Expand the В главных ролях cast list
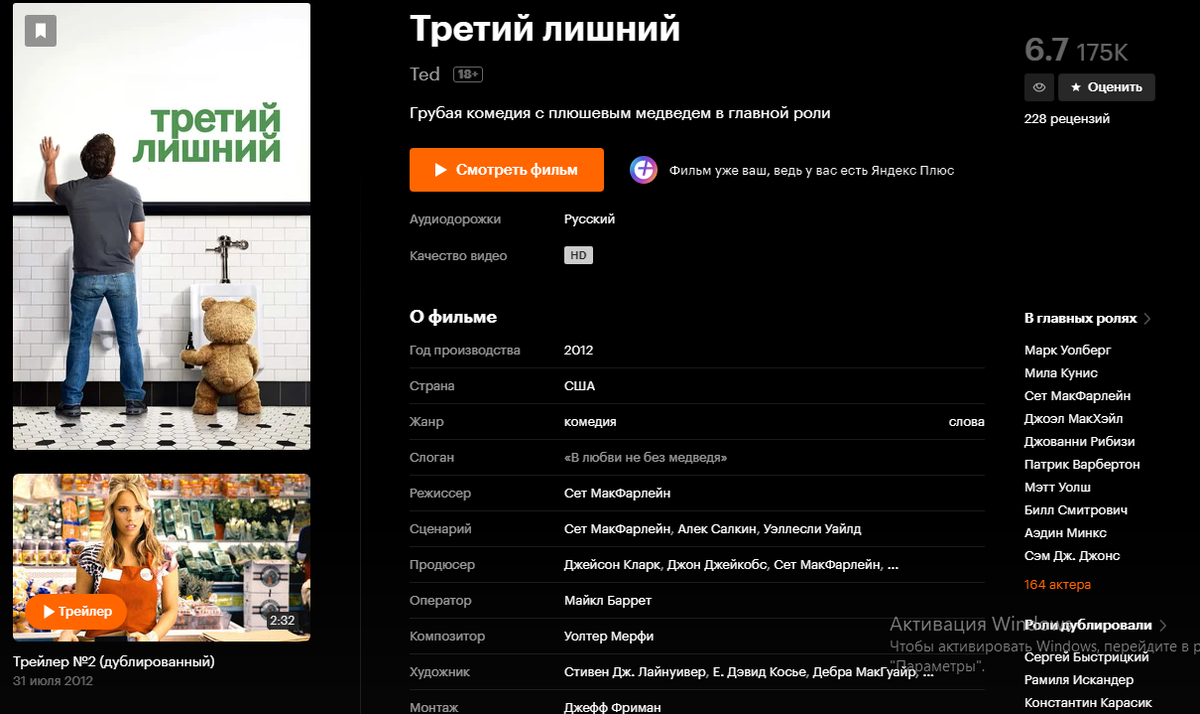 coord(1088,318)
